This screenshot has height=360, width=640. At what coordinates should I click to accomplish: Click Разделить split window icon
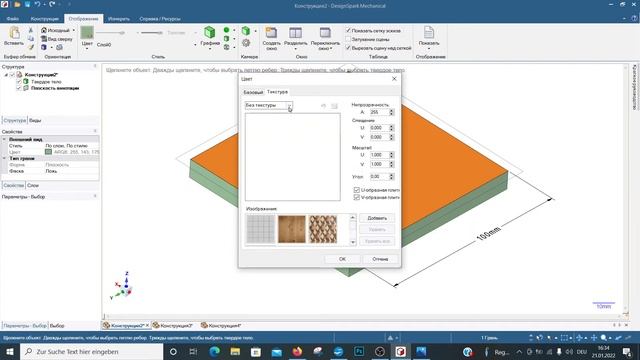tap(295, 33)
